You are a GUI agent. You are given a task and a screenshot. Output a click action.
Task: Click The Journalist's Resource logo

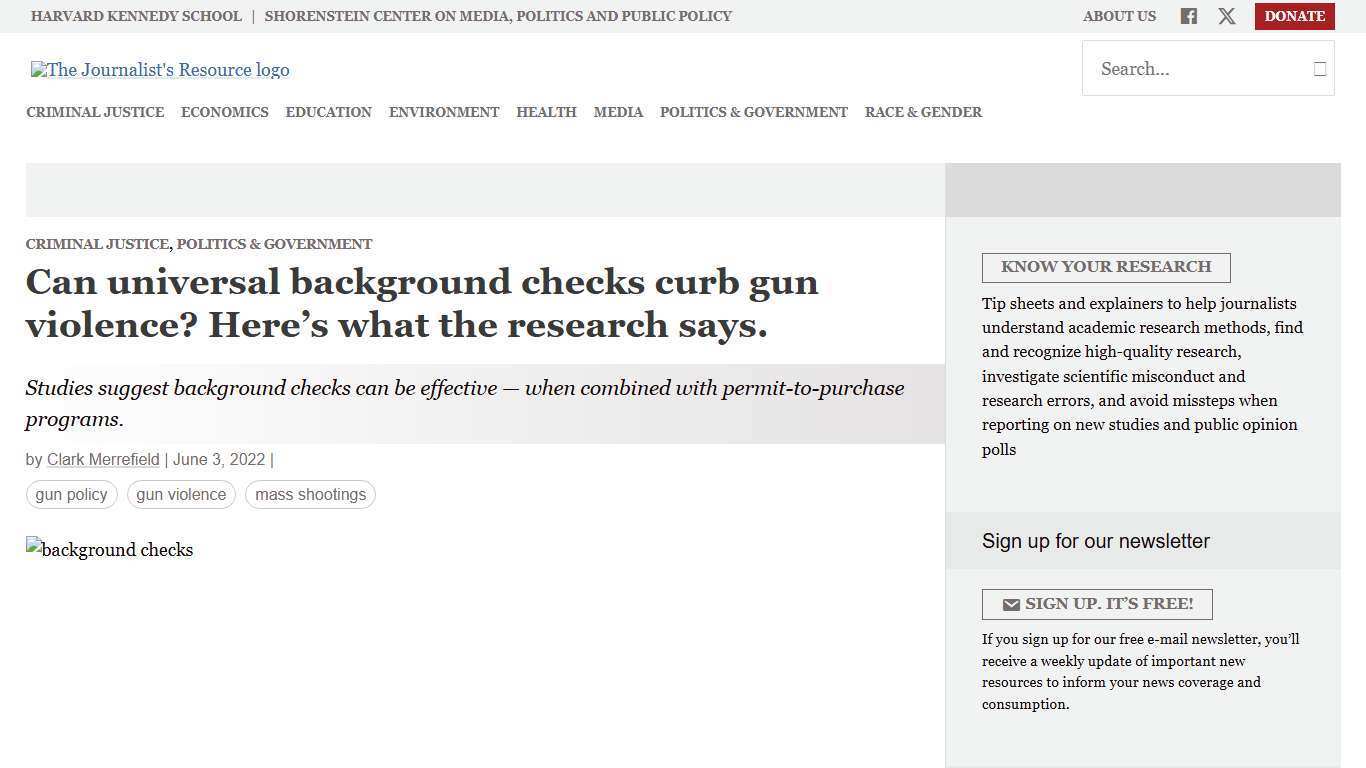[x=160, y=70]
